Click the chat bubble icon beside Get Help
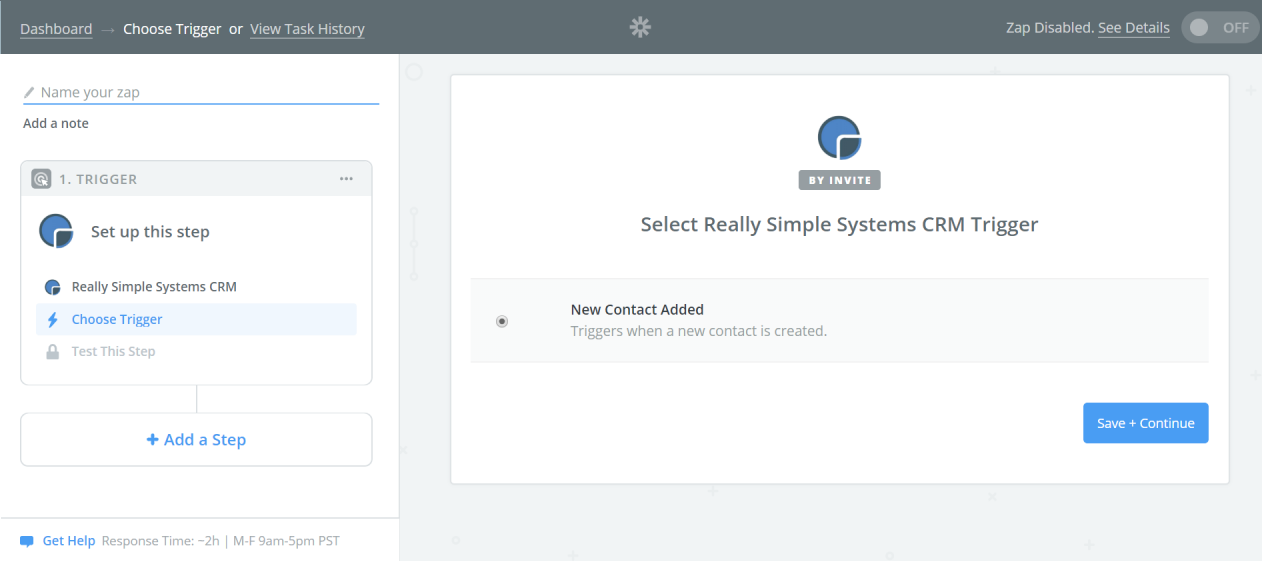Image resolution: width=1262 pixels, height=561 pixels. point(27,541)
